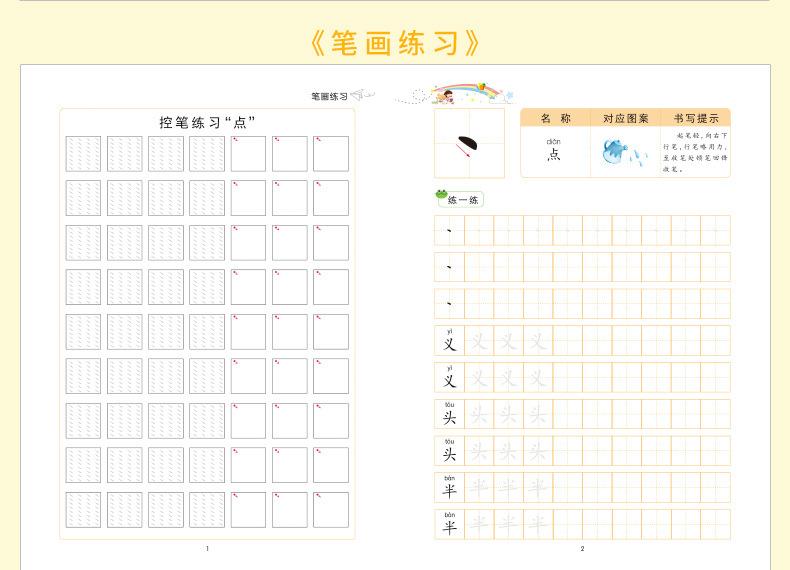The width and height of the screenshot is (790, 570).
Task: Click the top-left dashed tracing box
Action: pos(83,154)
